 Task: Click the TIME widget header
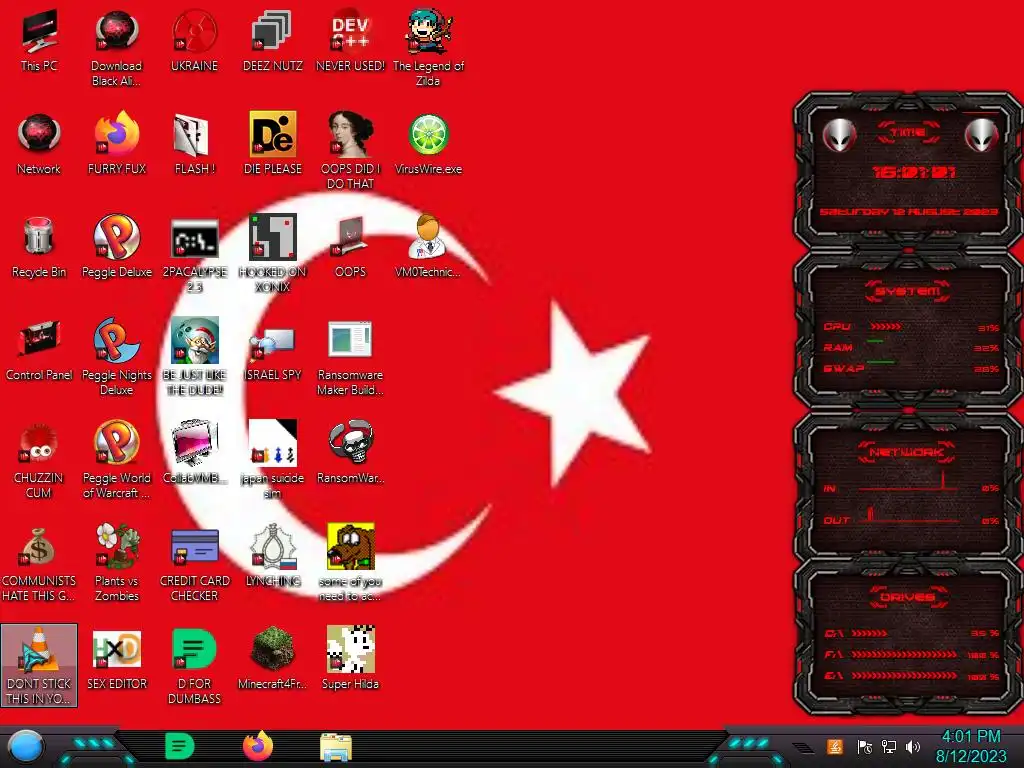click(x=908, y=133)
